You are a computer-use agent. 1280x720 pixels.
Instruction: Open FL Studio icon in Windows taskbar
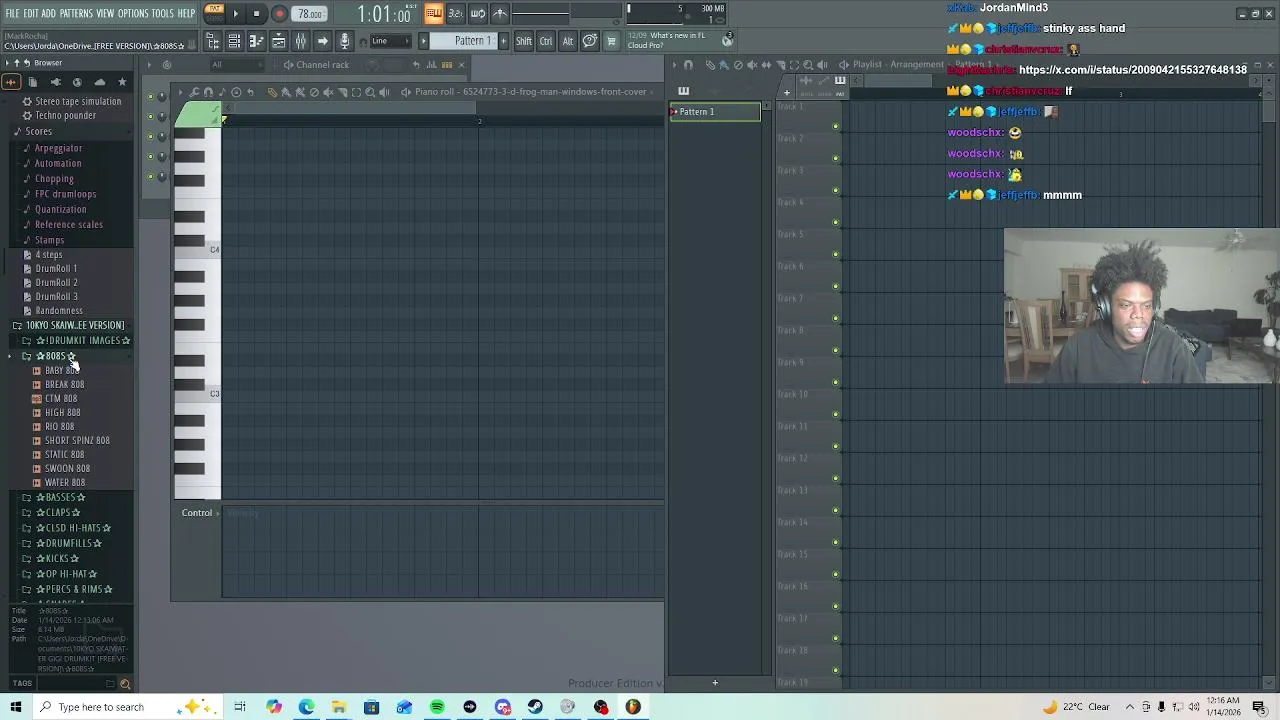pos(633,707)
